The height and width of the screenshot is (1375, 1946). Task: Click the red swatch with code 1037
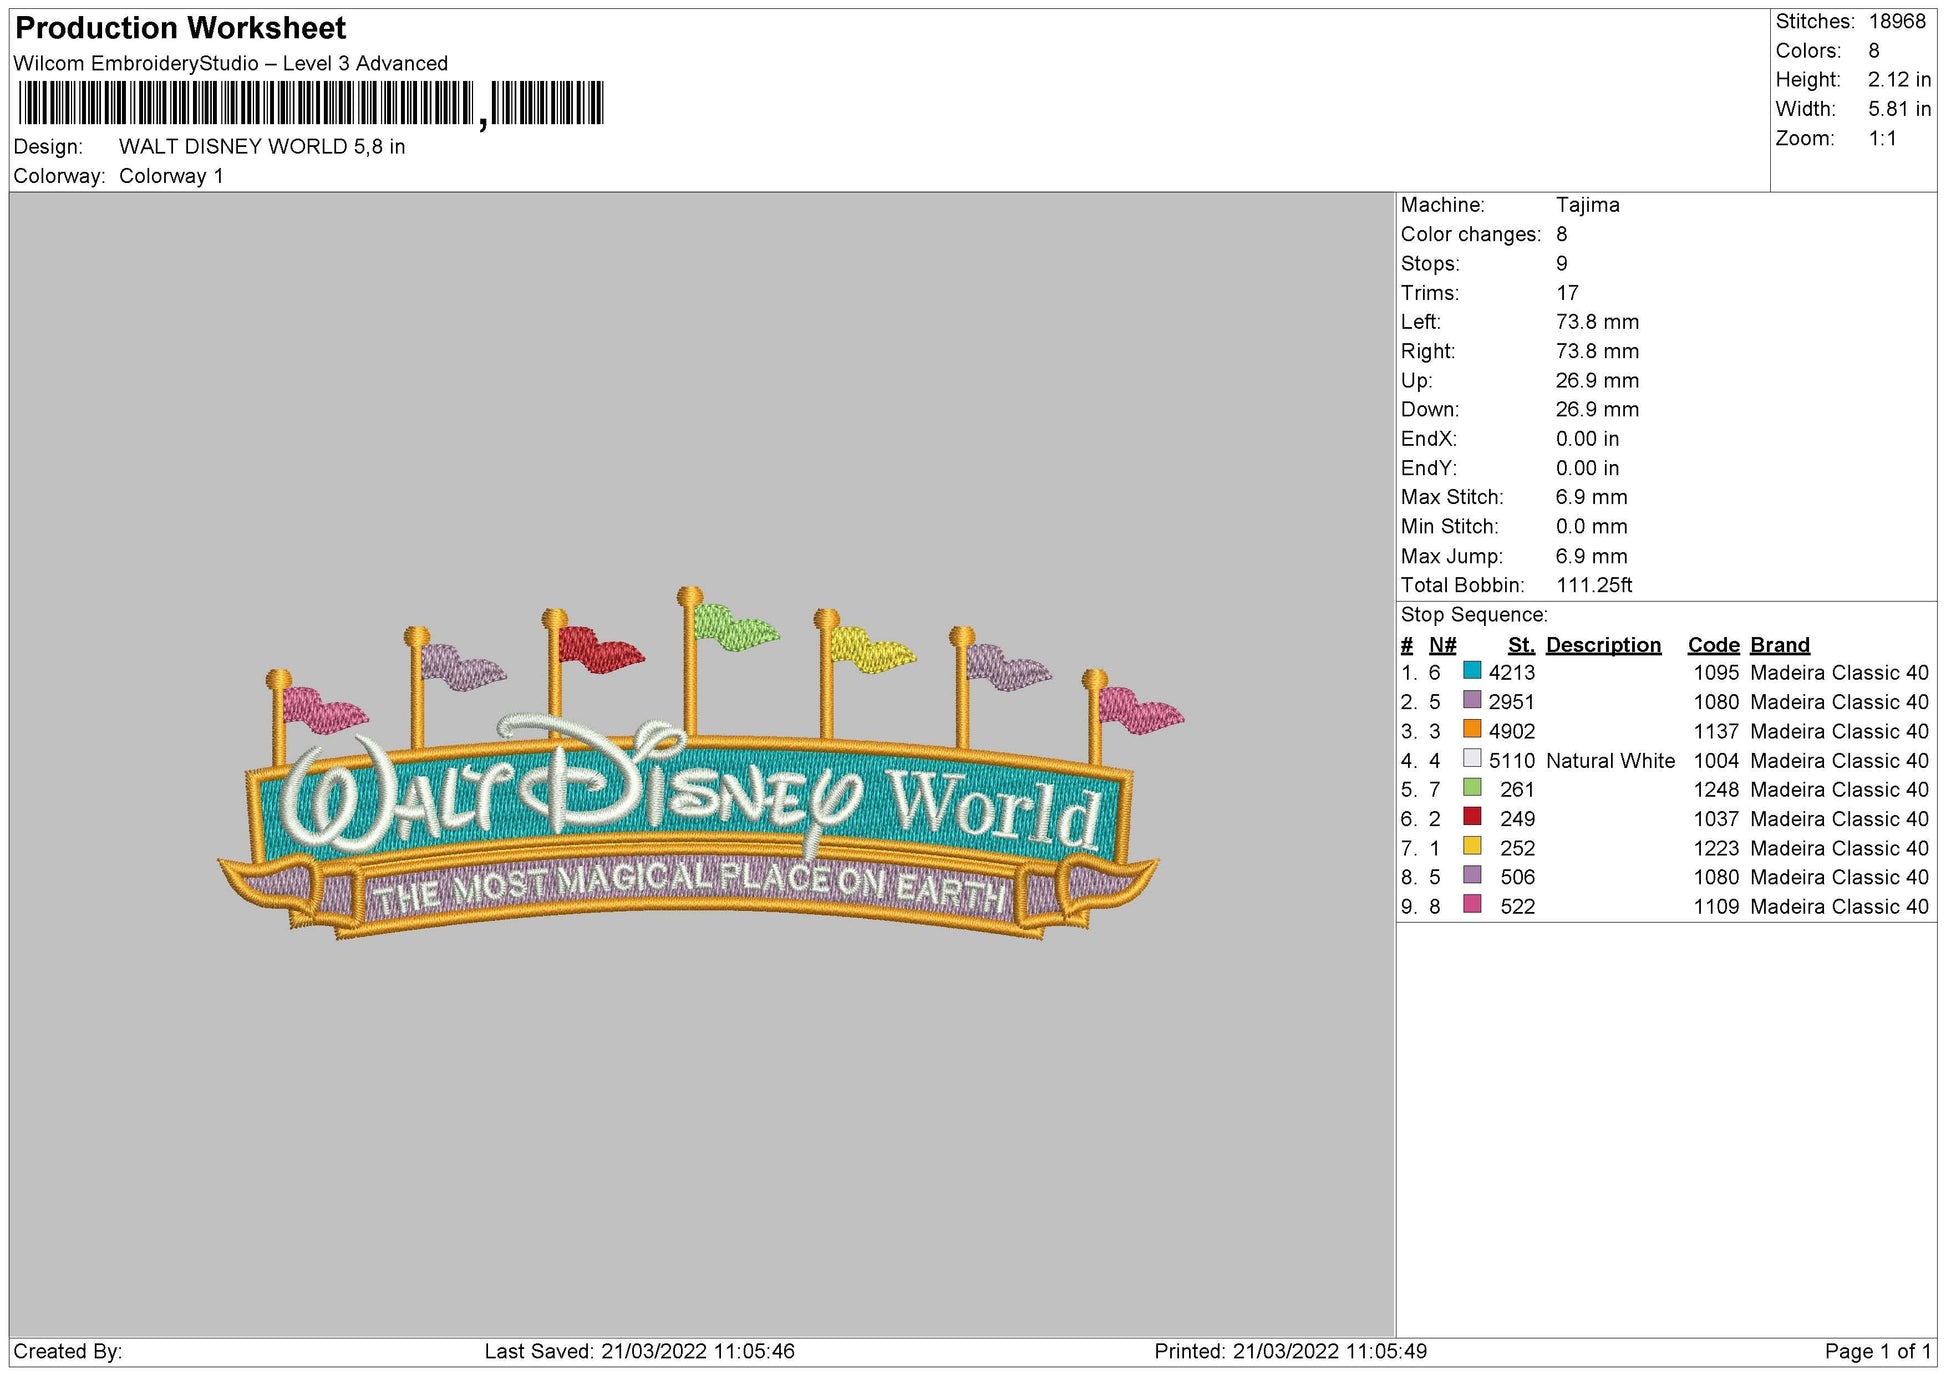[x=1472, y=817]
